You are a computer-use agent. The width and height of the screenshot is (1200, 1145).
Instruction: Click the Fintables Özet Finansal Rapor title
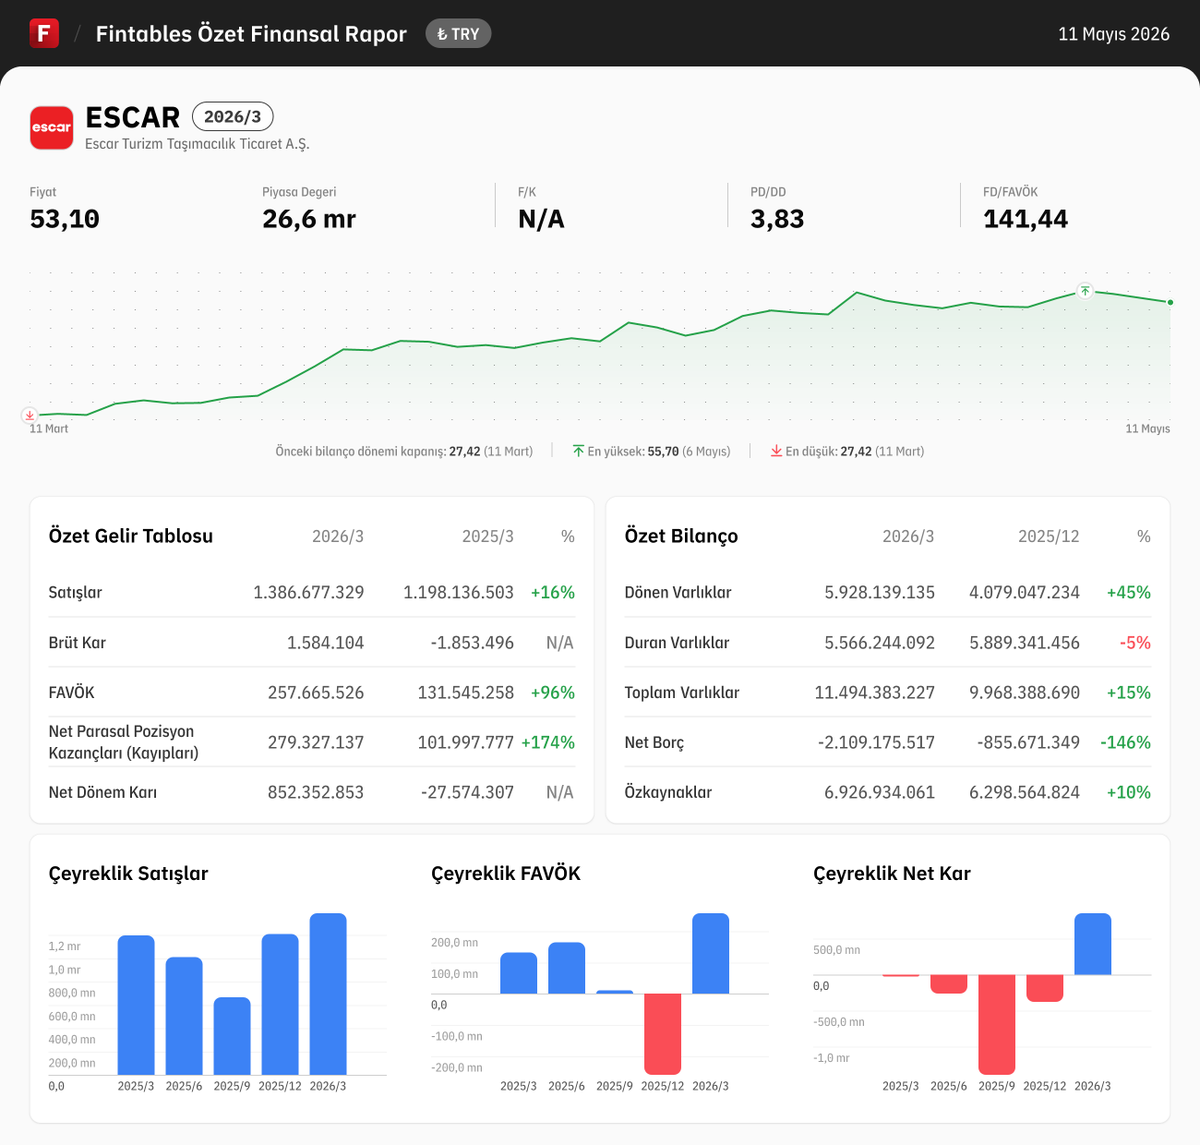pos(251,34)
